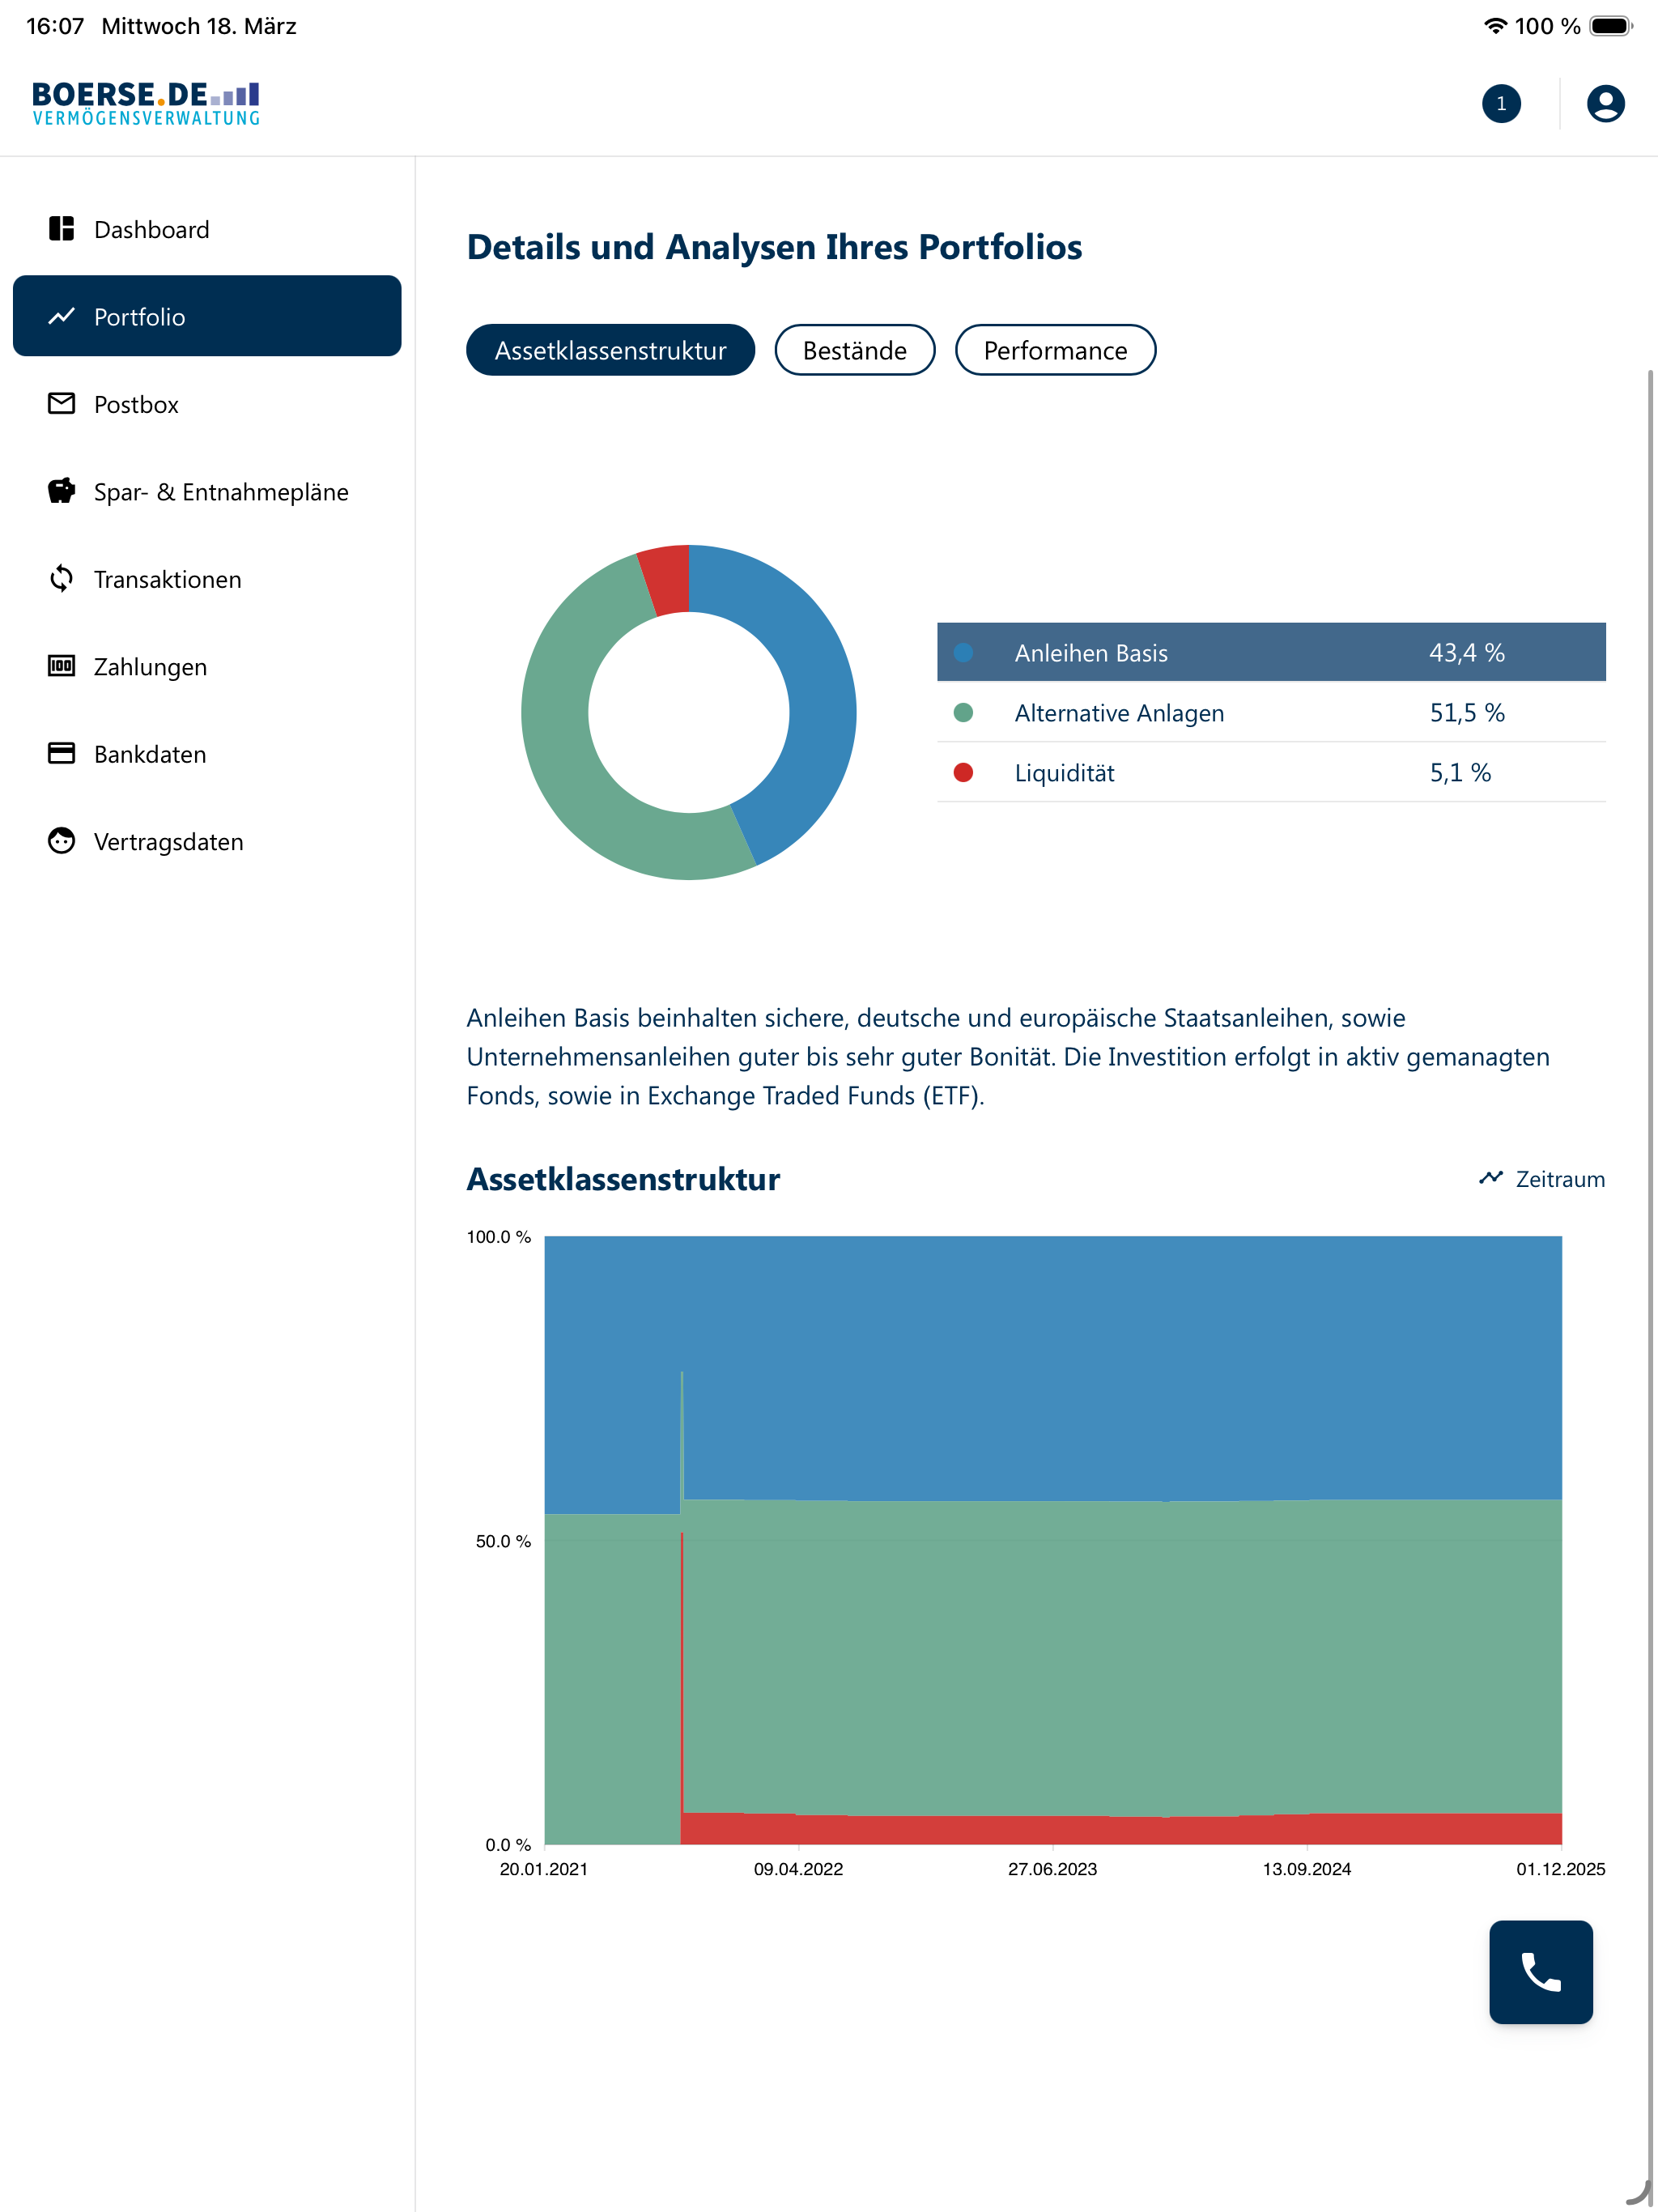The width and height of the screenshot is (1658, 2212).
Task: Go to Dashboard in sidebar
Action: (207, 229)
